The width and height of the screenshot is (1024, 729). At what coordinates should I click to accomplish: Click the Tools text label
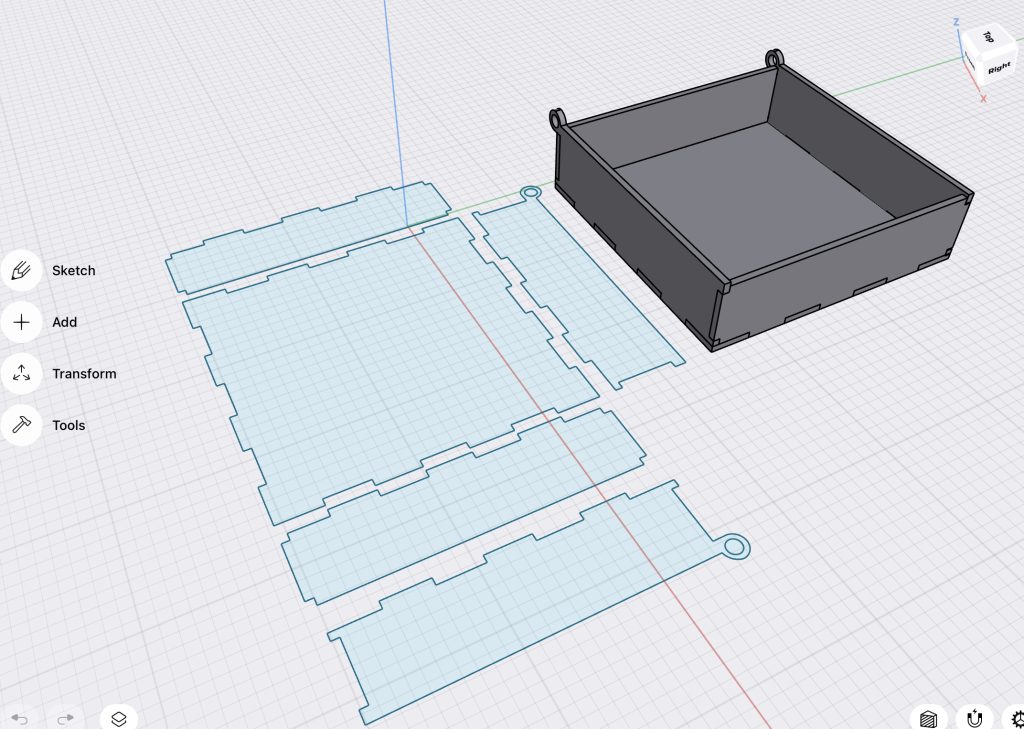pyautogui.click(x=68, y=425)
